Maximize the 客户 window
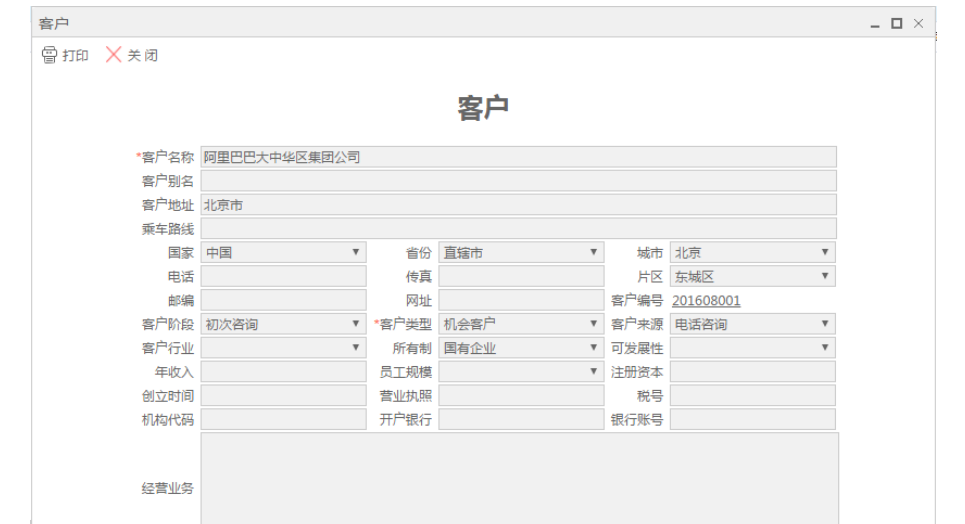The image size is (965, 524). (896, 22)
